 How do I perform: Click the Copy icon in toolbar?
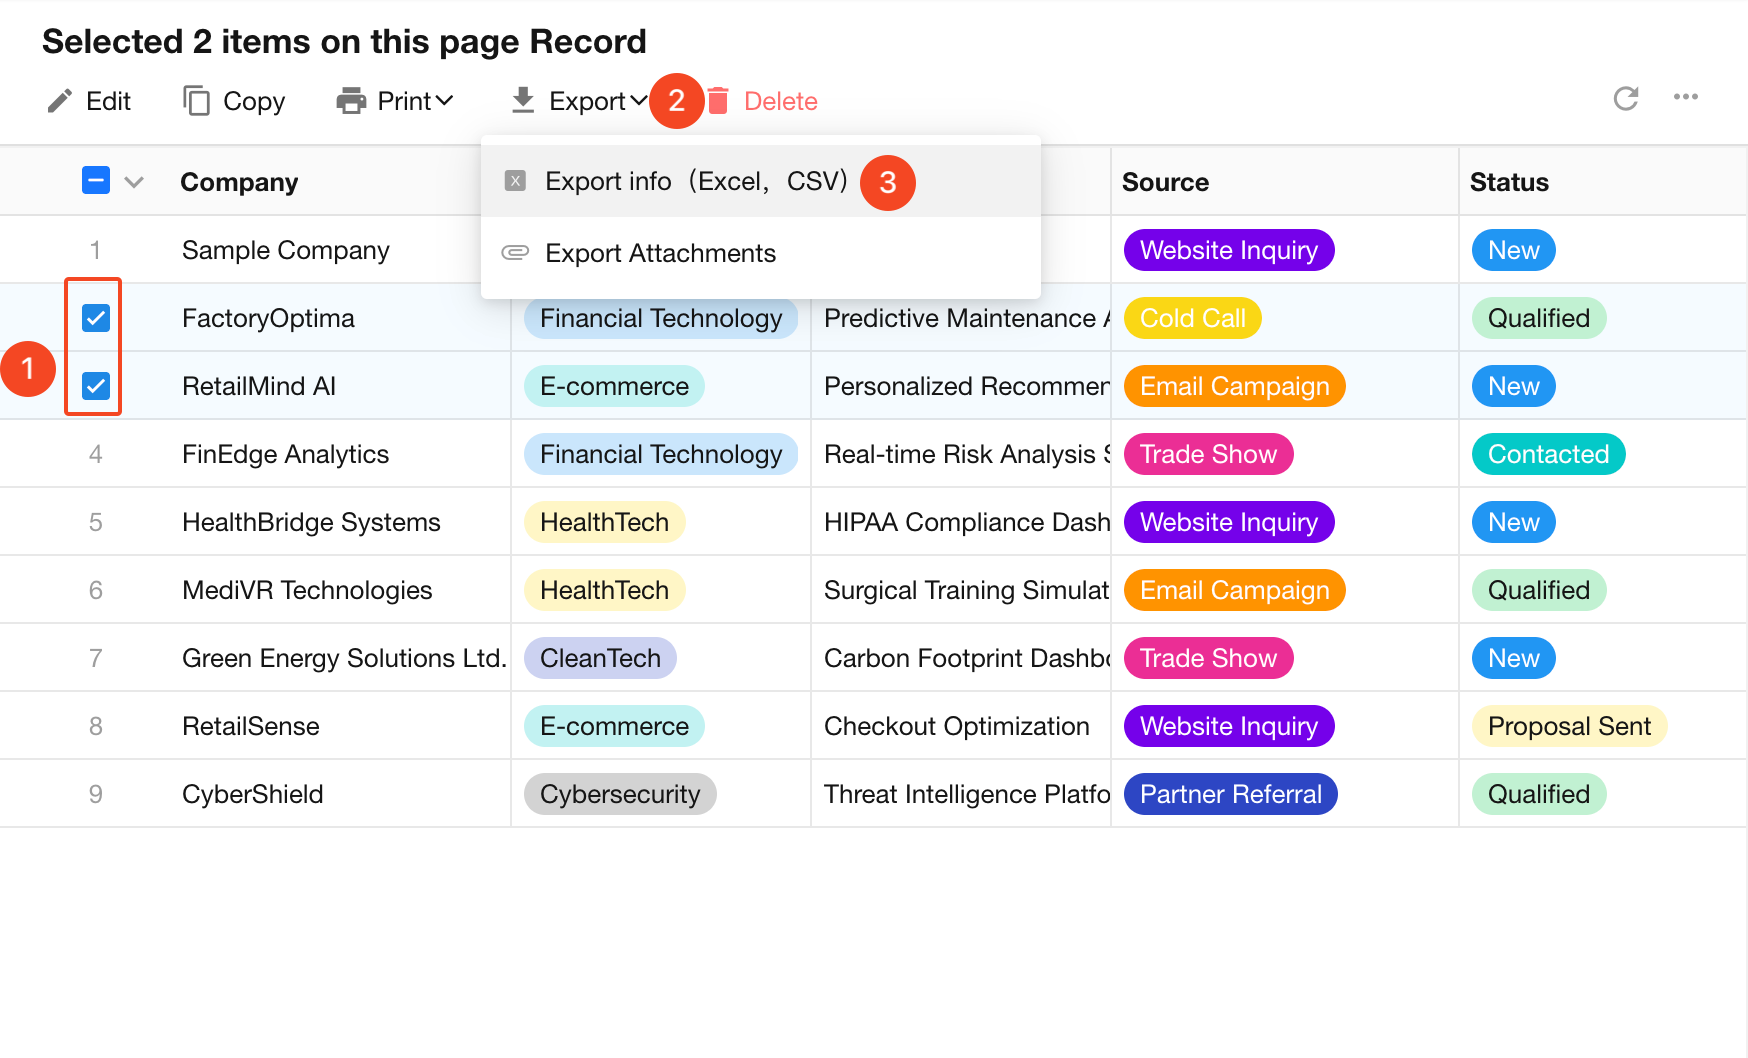[196, 101]
